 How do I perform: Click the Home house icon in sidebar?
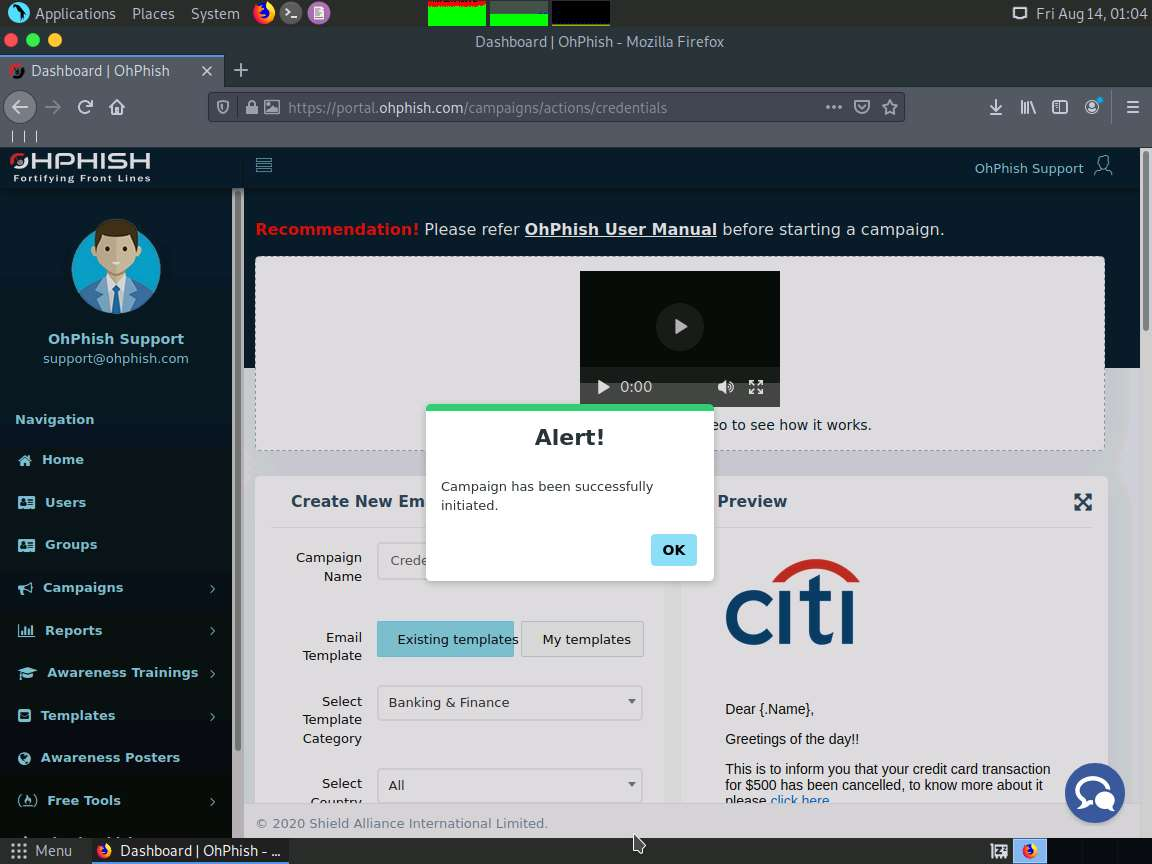(x=25, y=460)
